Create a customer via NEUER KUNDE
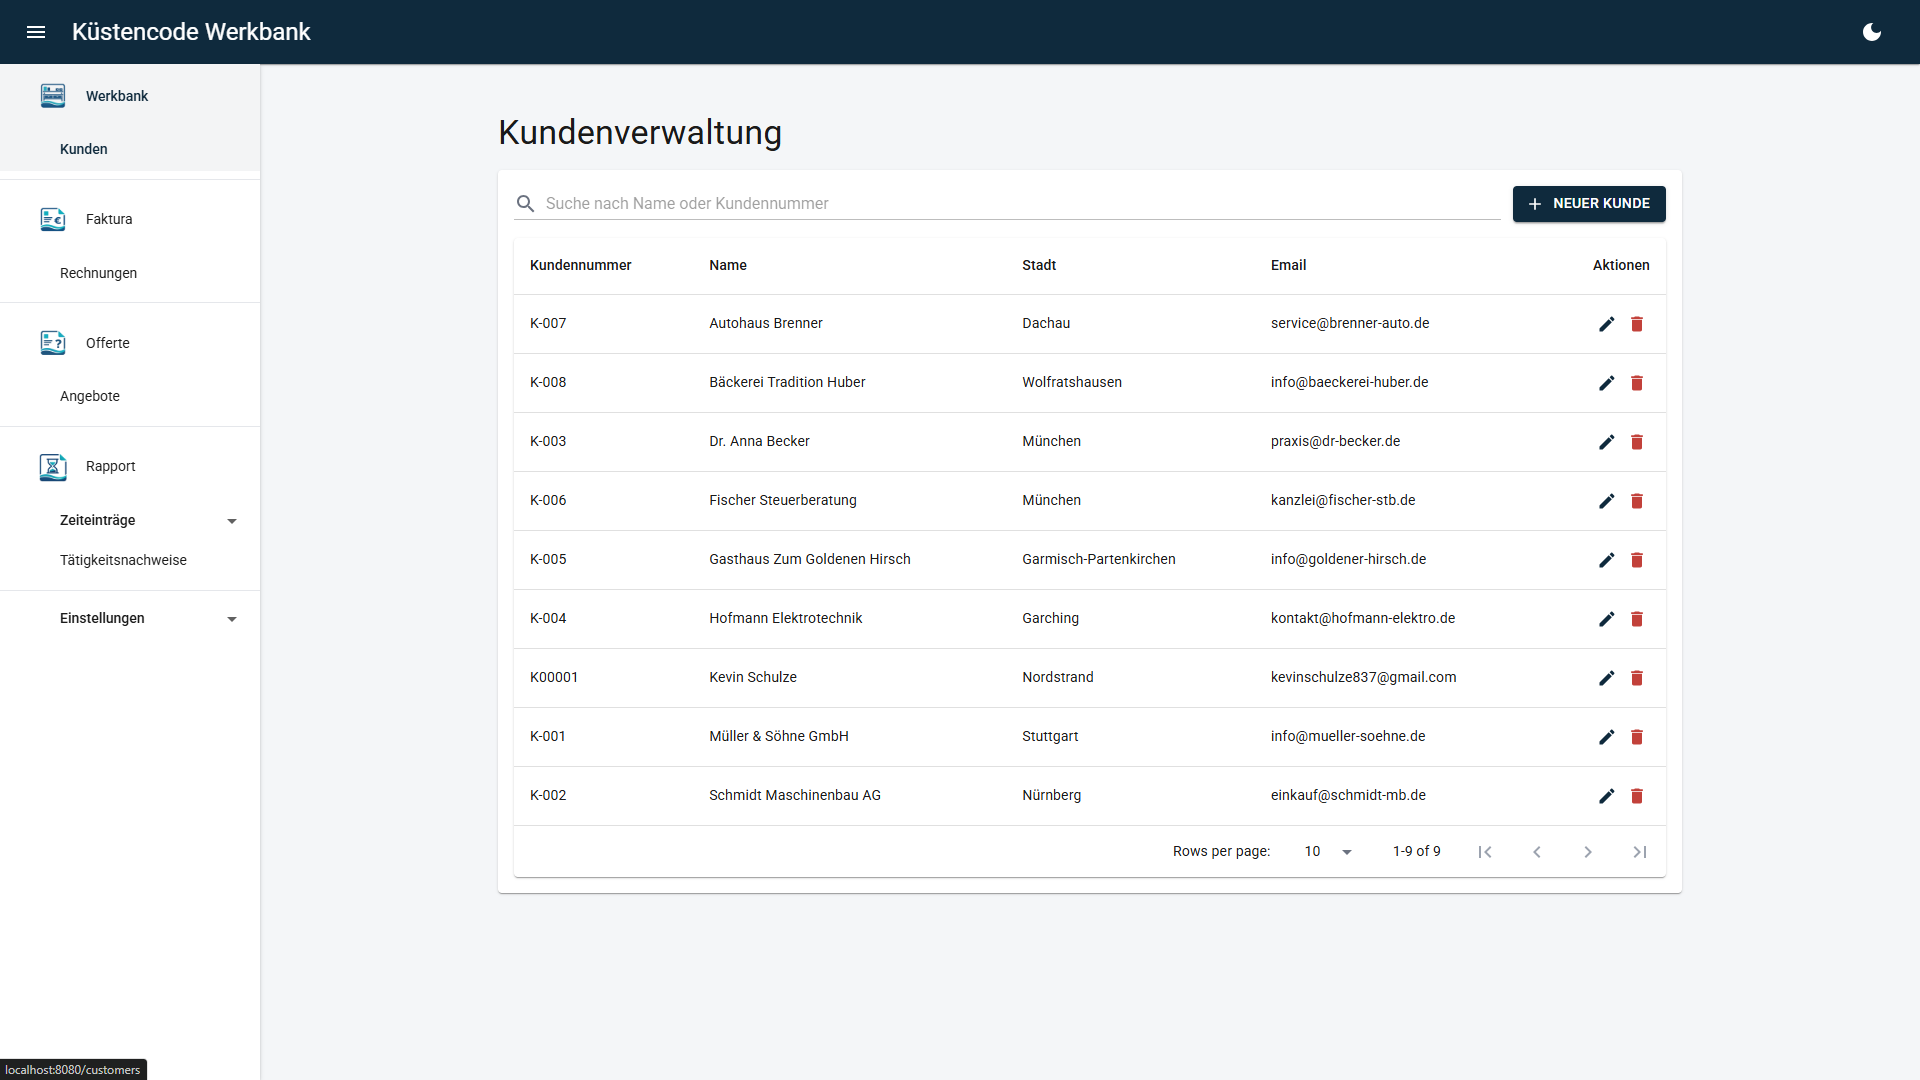This screenshot has width=1920, height=1080. pos(1589,203)
